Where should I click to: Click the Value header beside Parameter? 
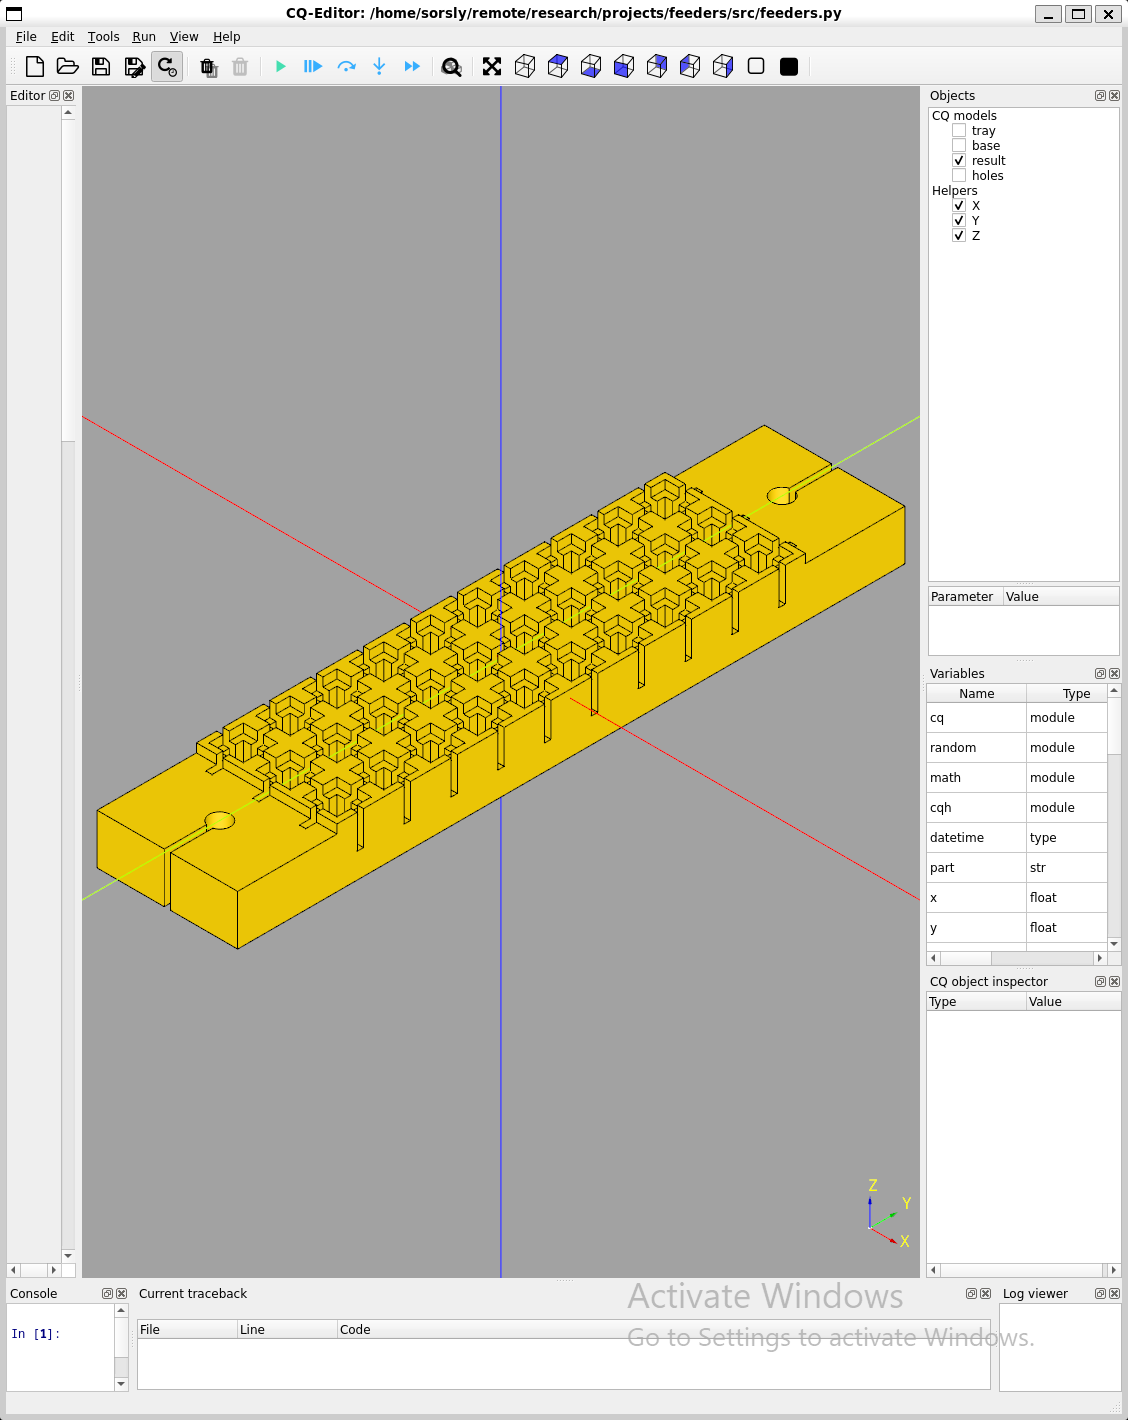tap(1061, 597)
